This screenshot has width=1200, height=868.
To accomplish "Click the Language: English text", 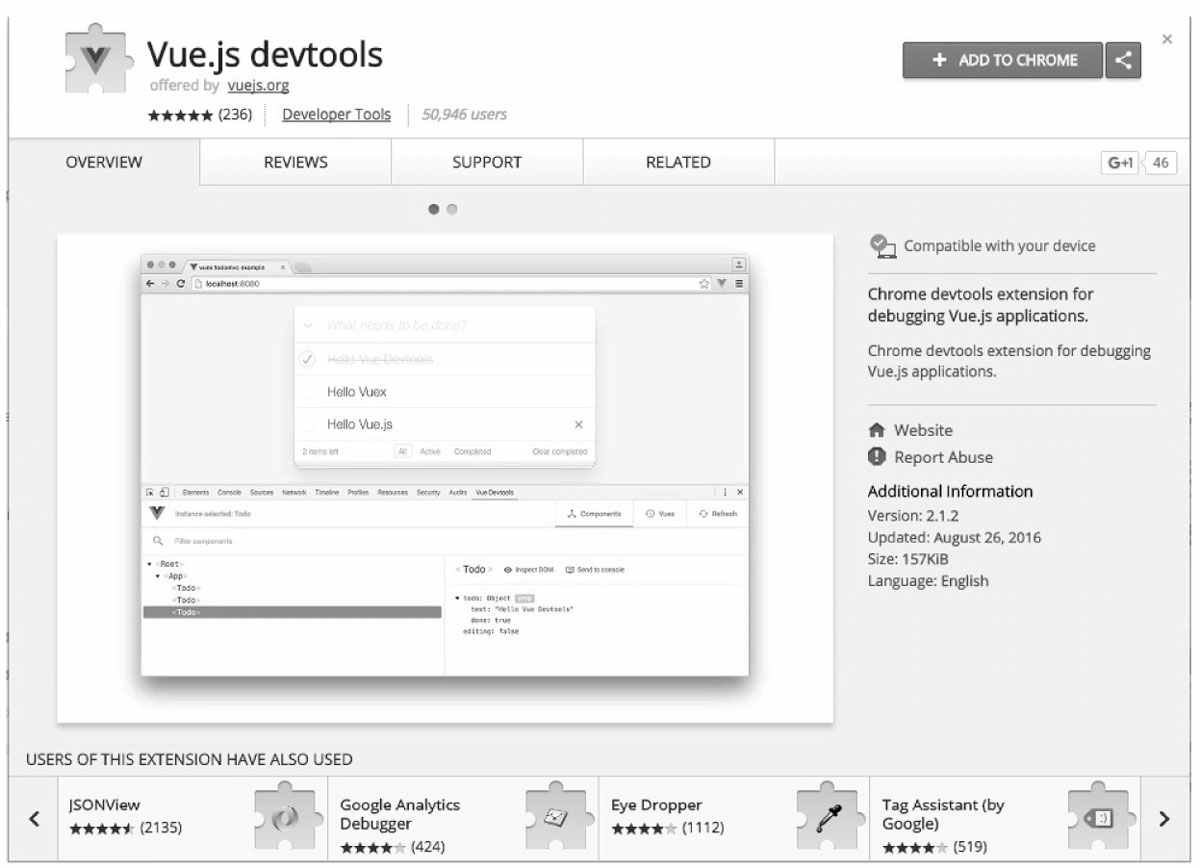I will click(928, 581).
